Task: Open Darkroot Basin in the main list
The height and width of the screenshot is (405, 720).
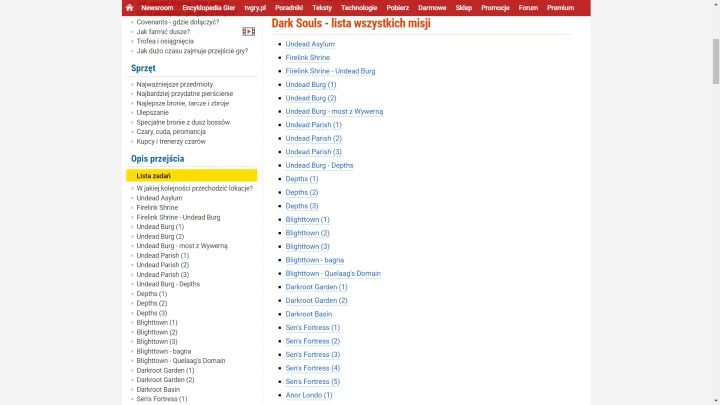Action: point(309,314)
